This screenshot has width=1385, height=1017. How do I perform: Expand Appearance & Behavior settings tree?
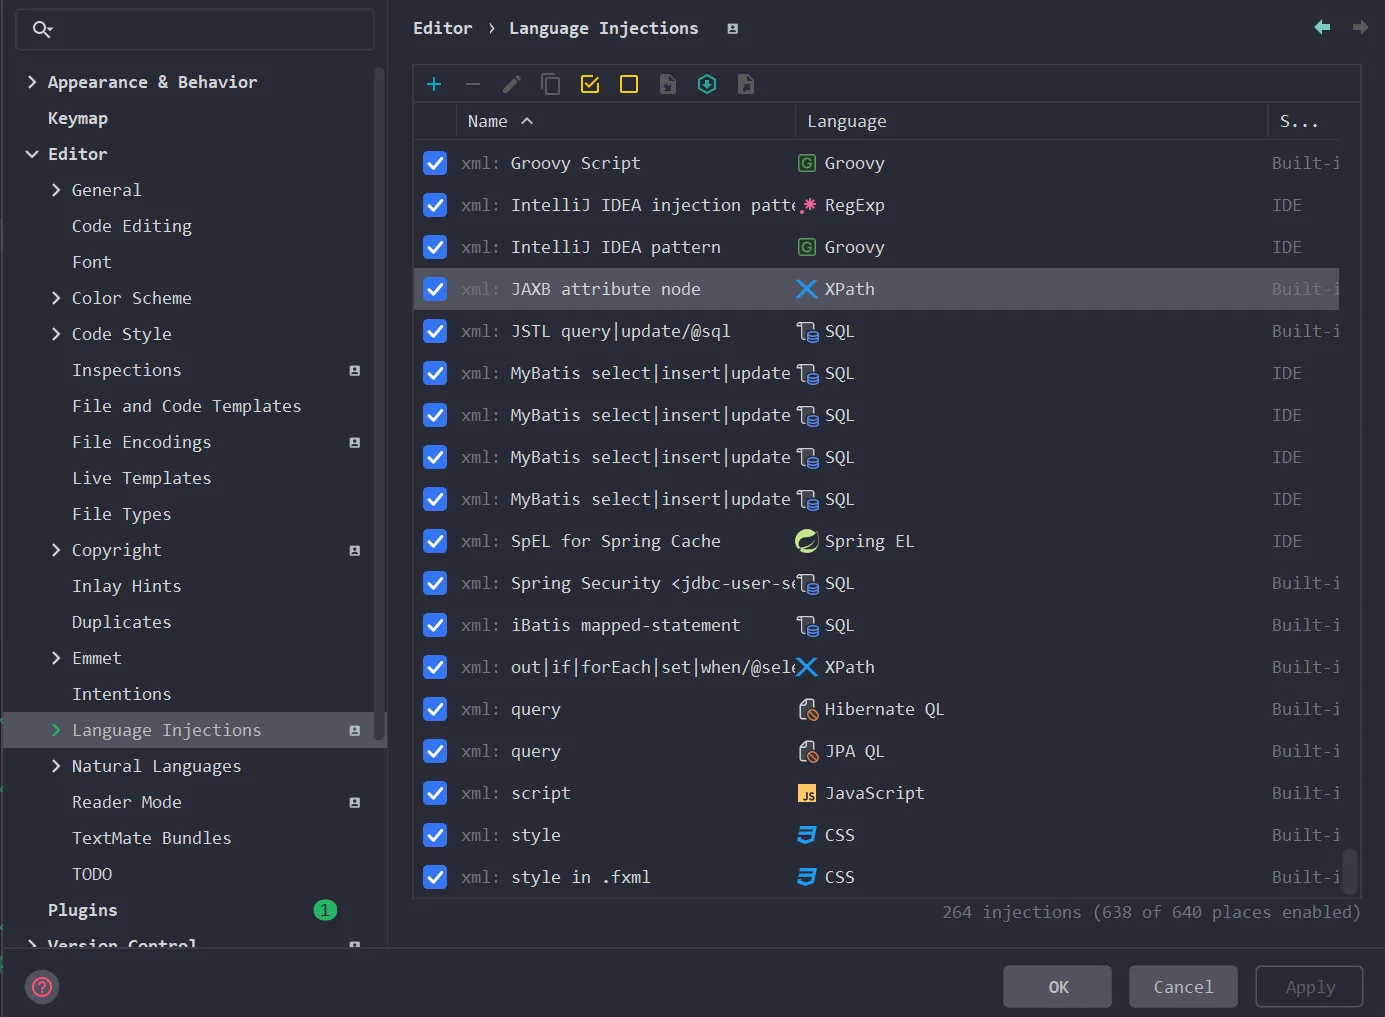coord(32,82)
